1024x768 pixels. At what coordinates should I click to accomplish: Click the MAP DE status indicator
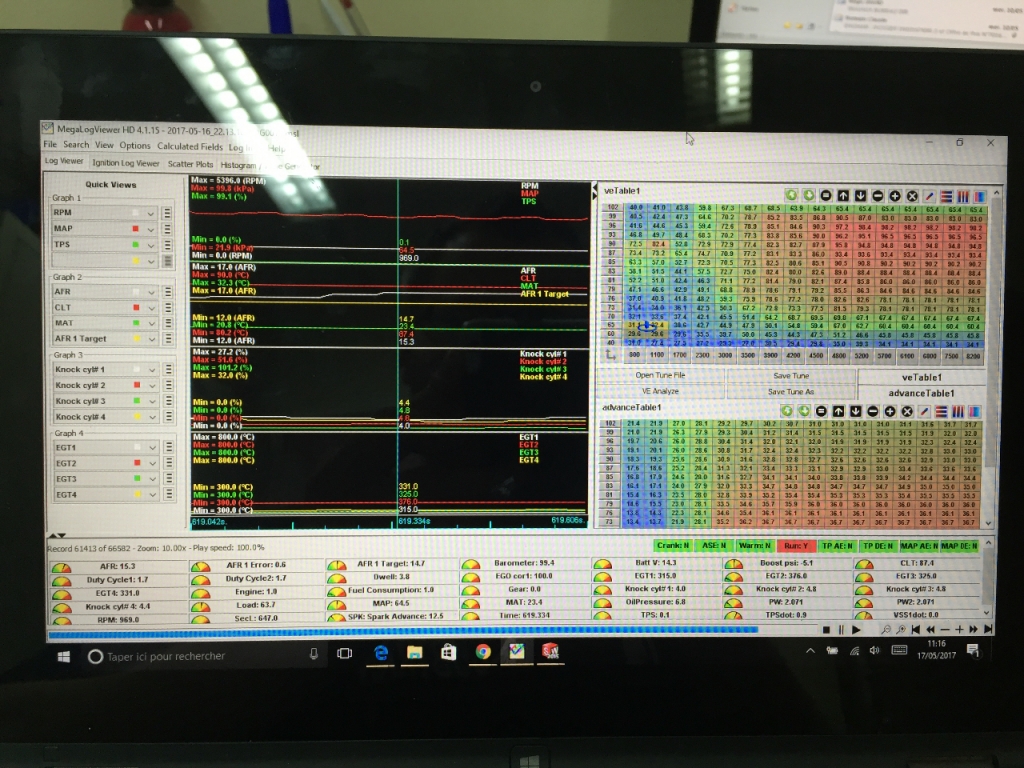959,545
